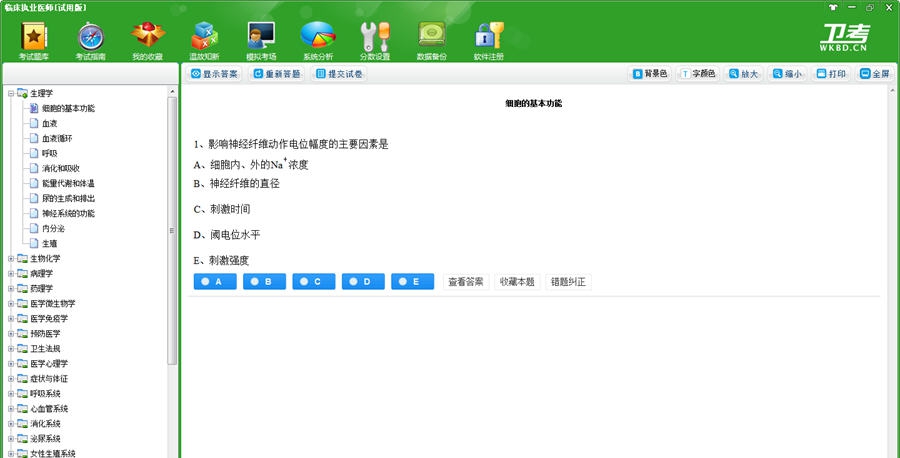The width and height of the screenshot is (900, 458).
Task: Open 软件注册 software registration icon
Action: 488,41
